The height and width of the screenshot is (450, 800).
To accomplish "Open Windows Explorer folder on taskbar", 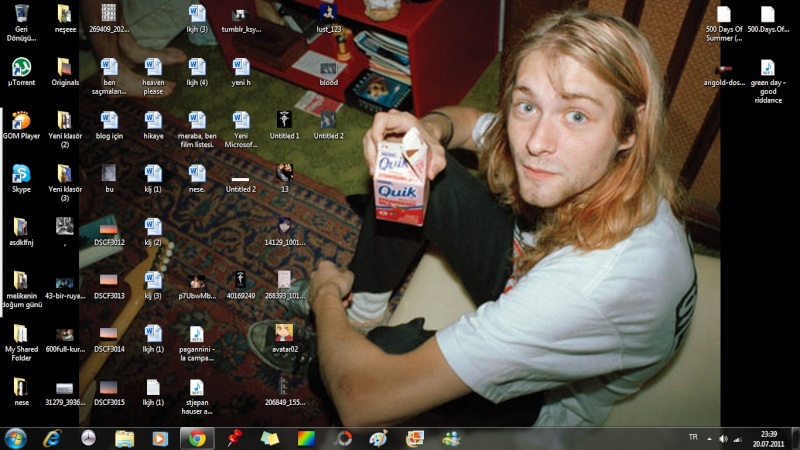I will coord(124,438).
